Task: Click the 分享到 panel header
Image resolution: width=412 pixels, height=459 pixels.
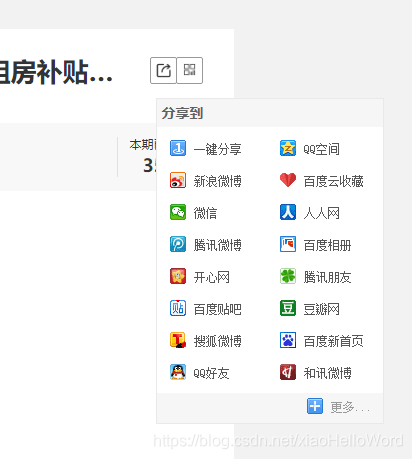Action: 270,113
